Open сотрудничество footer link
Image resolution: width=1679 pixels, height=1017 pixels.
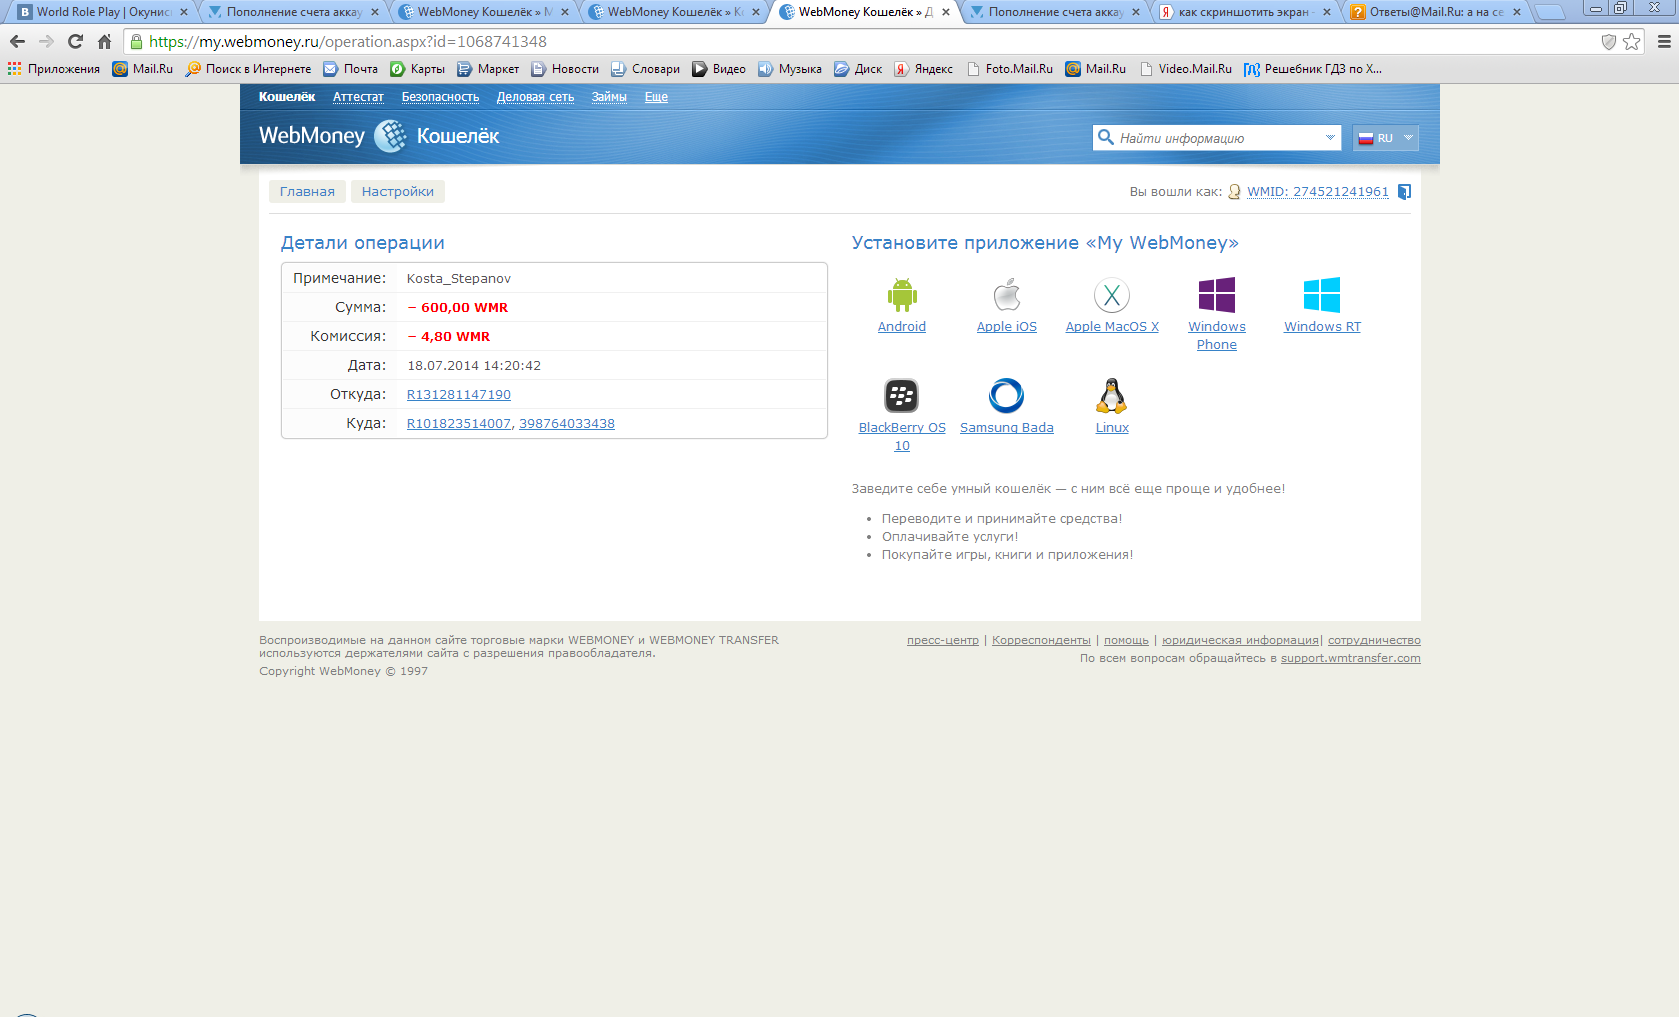(x=1374, y=640)
